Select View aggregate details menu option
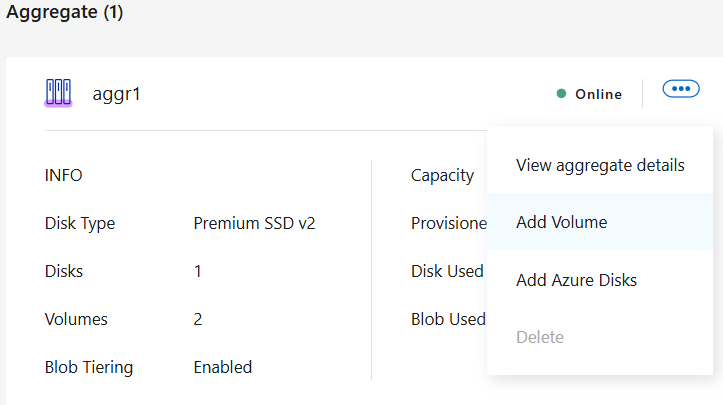Viewport: 723px width, 405px height. pyautogui.click(x=600, y=165)
